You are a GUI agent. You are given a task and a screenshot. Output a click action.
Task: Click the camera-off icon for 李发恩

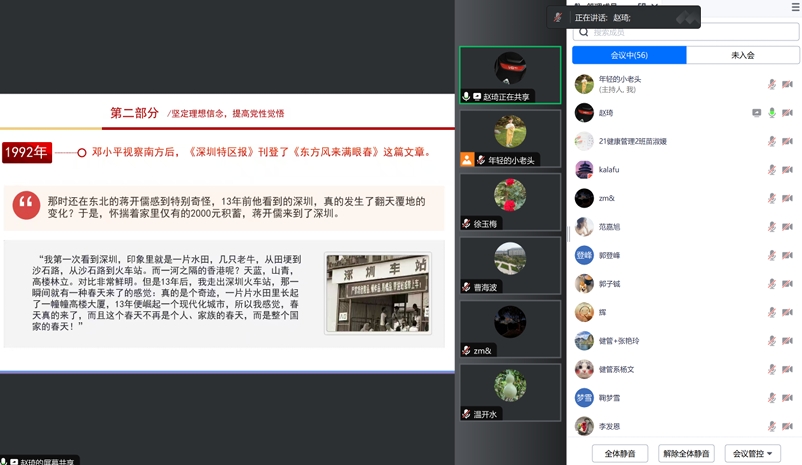click(x=787, y=426)
